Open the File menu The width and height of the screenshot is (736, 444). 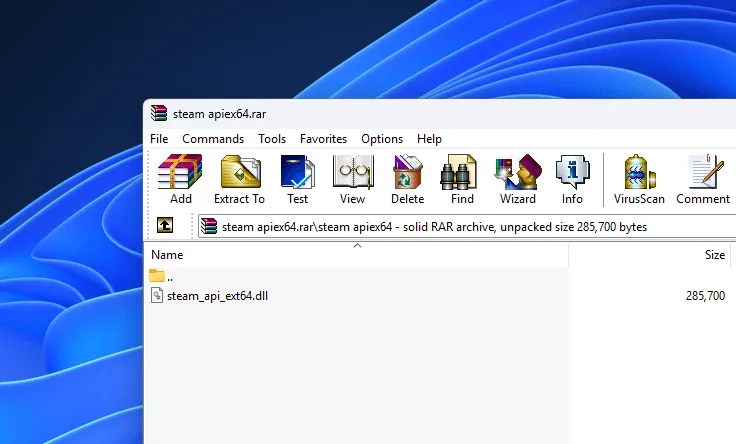coord(159,139)
